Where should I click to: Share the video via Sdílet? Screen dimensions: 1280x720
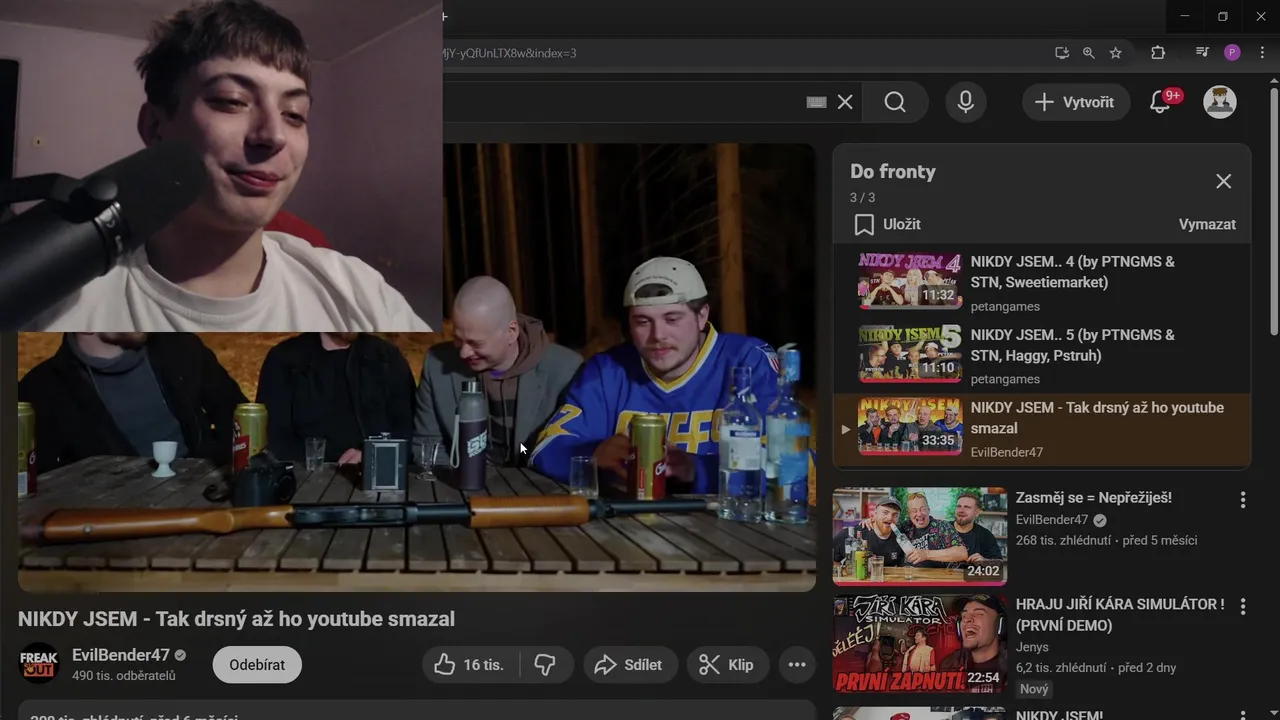tap(630, 665)
